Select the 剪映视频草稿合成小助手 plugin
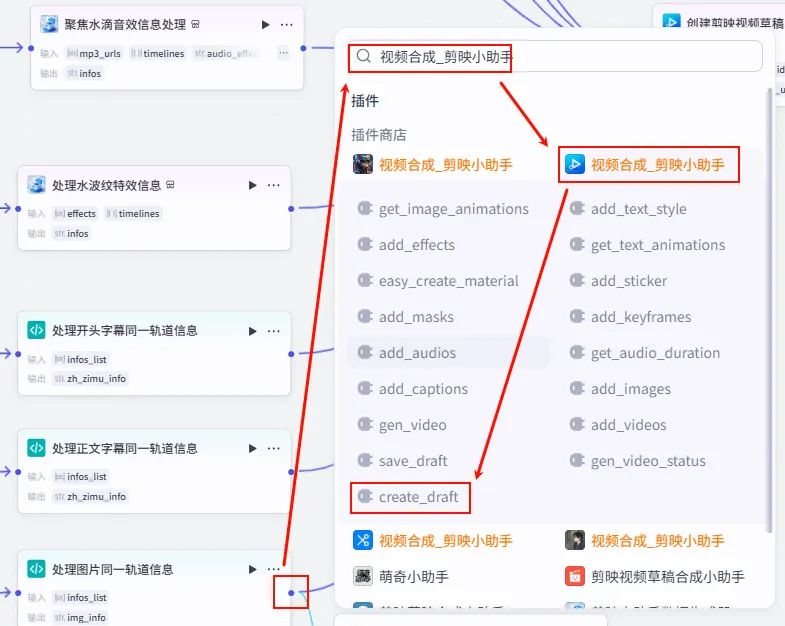This screenshot has height=626, width=785. (655, 576)
